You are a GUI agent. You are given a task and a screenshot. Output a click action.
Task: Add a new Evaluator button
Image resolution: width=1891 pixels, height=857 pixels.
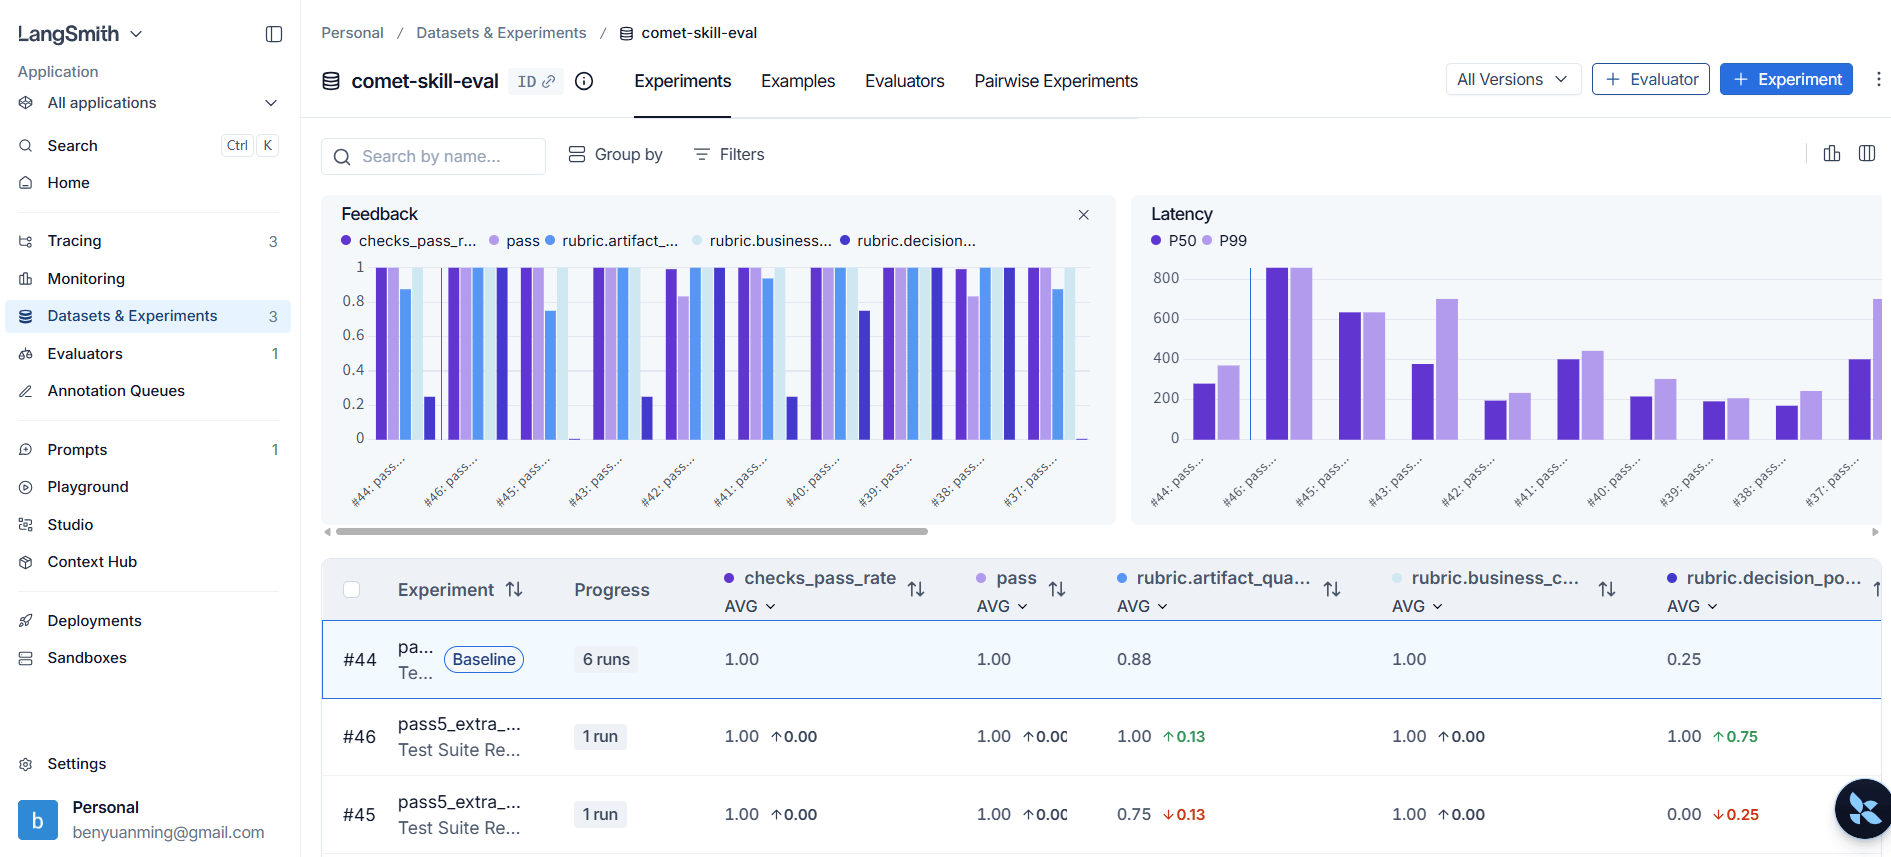pos(1651,79)
